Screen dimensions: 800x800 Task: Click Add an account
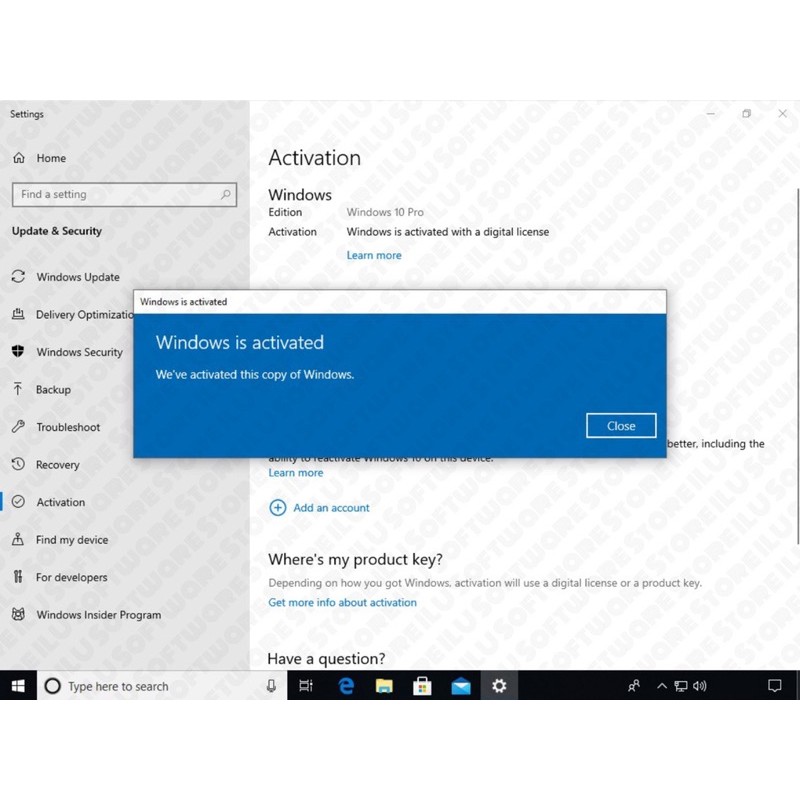click(x=330, y=508)
